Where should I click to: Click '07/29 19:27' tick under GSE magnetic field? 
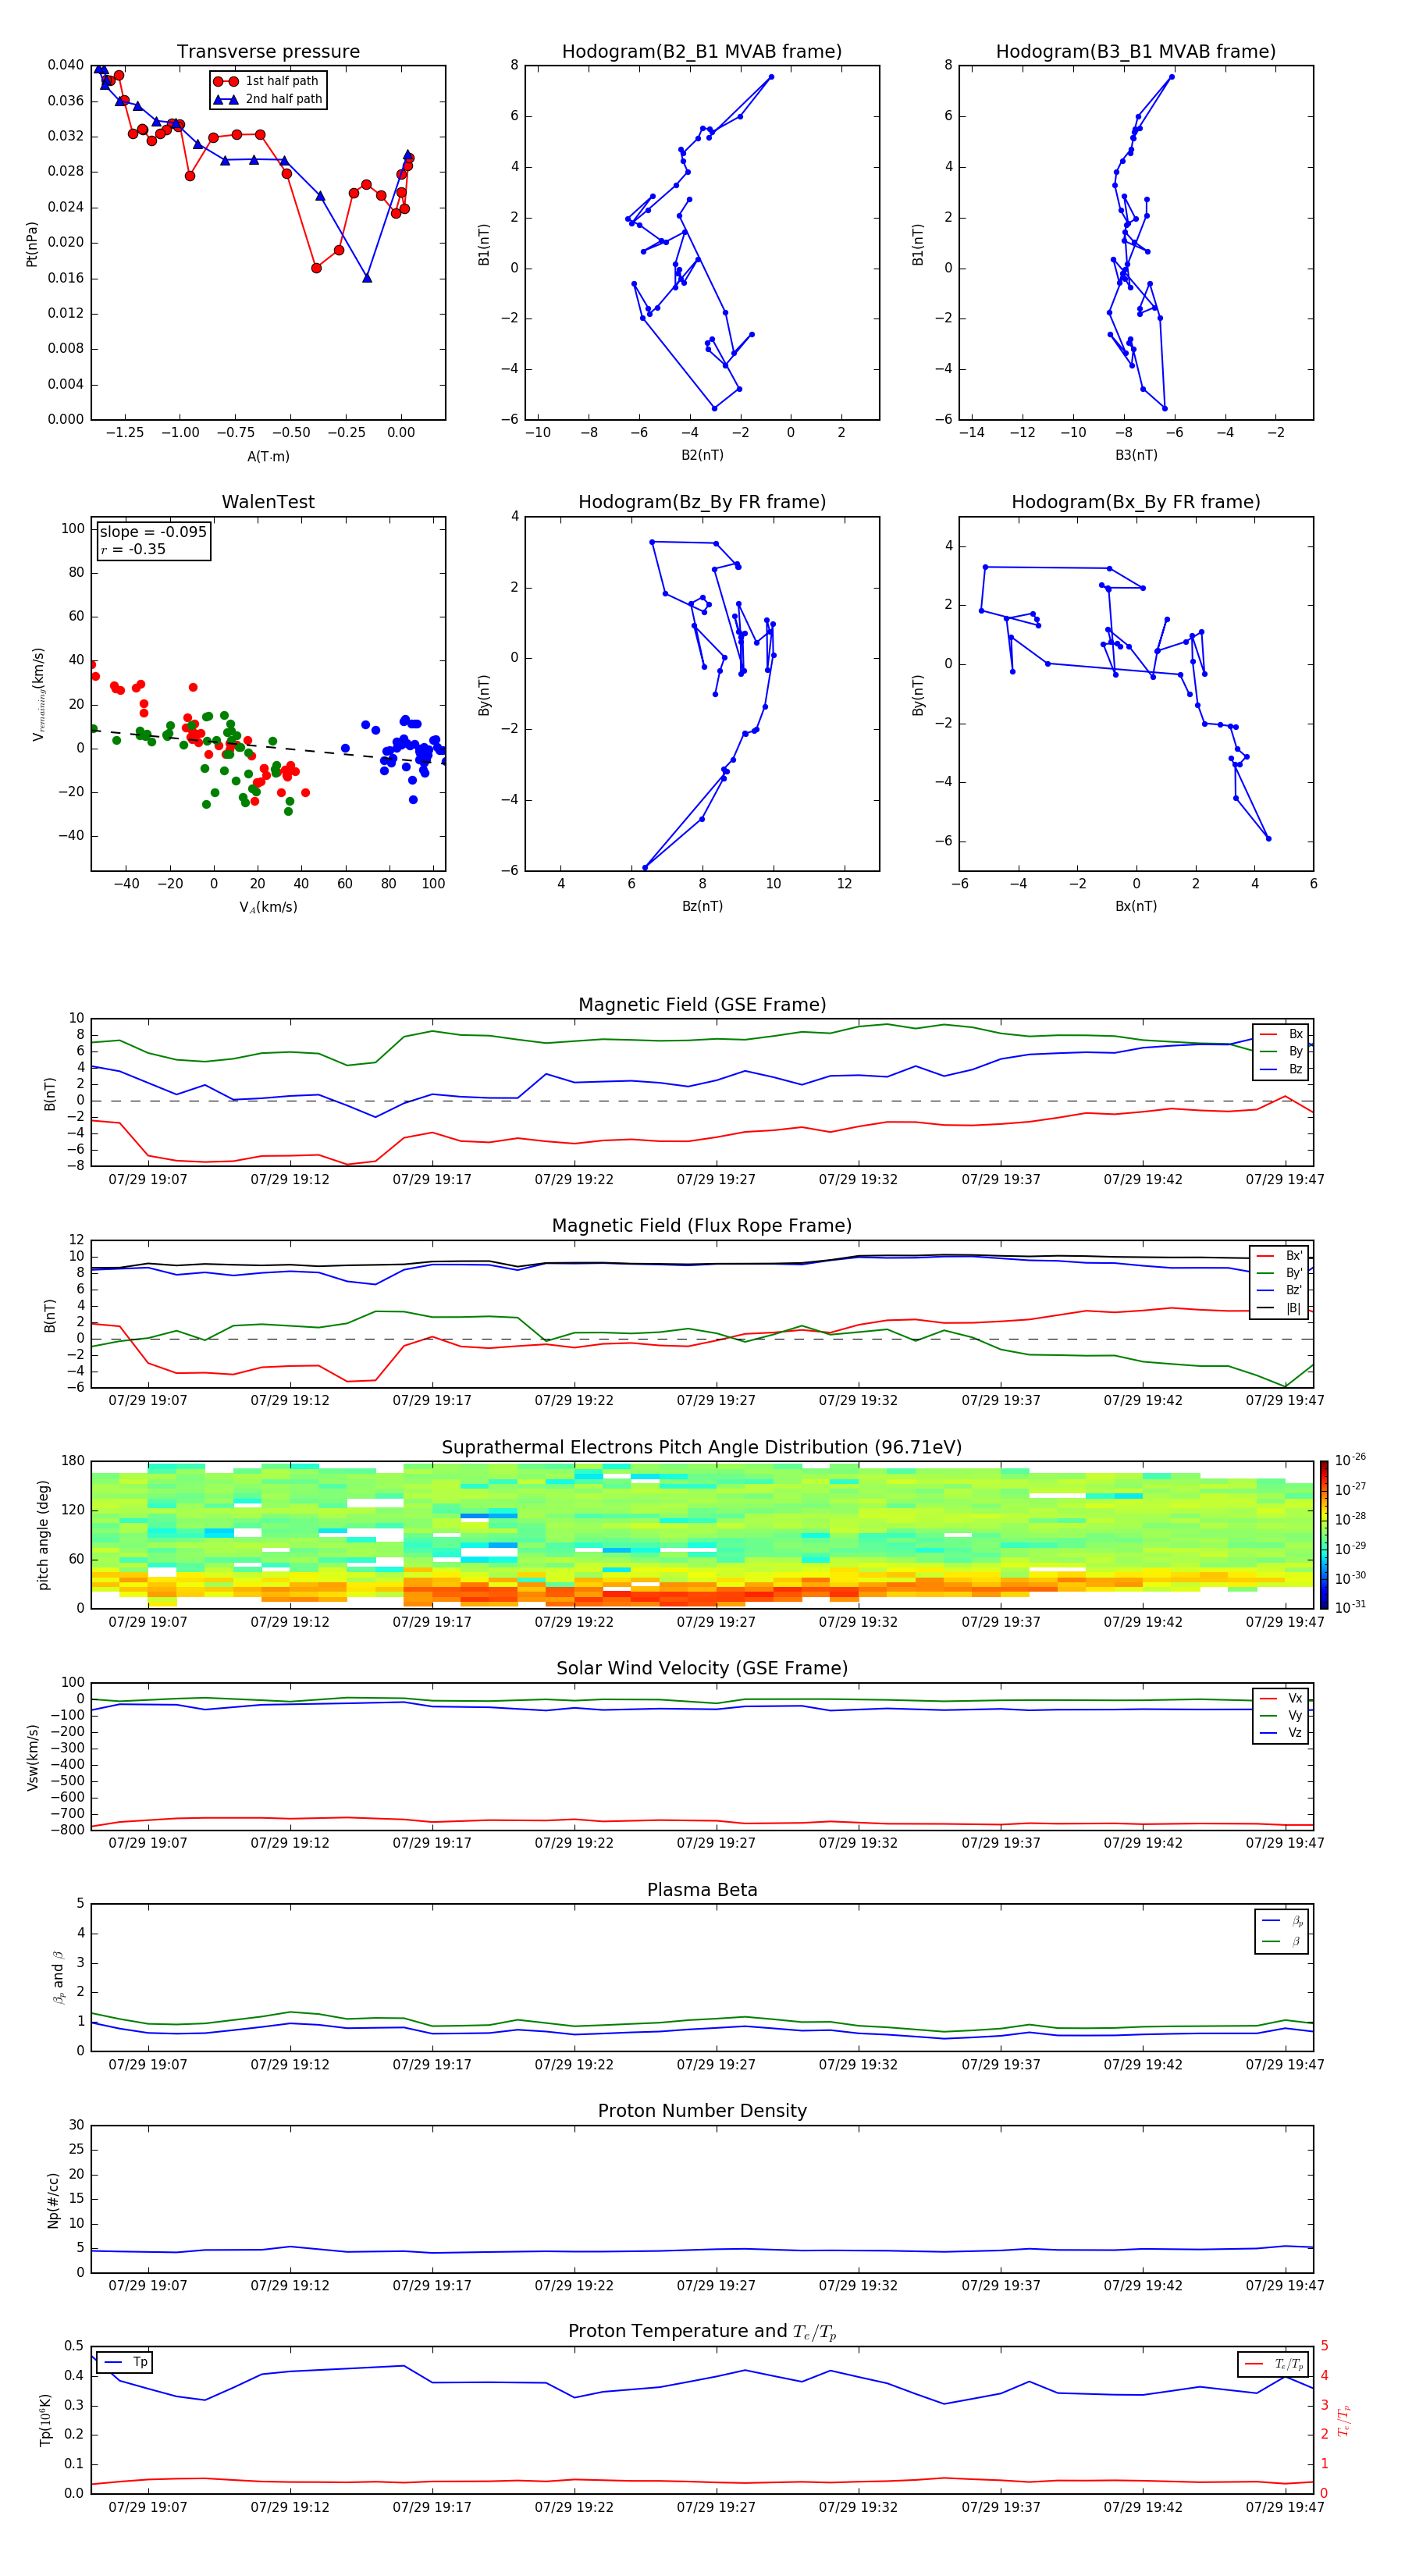tap(716, 1180)
